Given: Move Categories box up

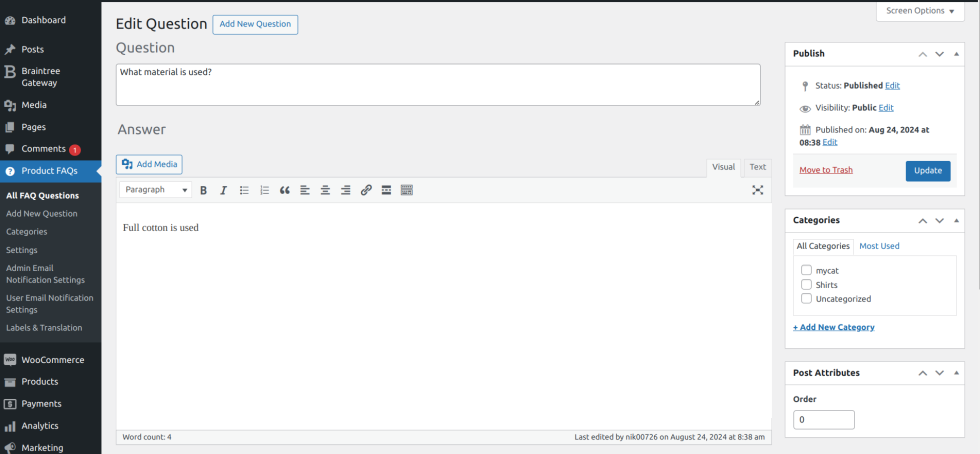Looking at the screenshot, I should pos(922,220).
